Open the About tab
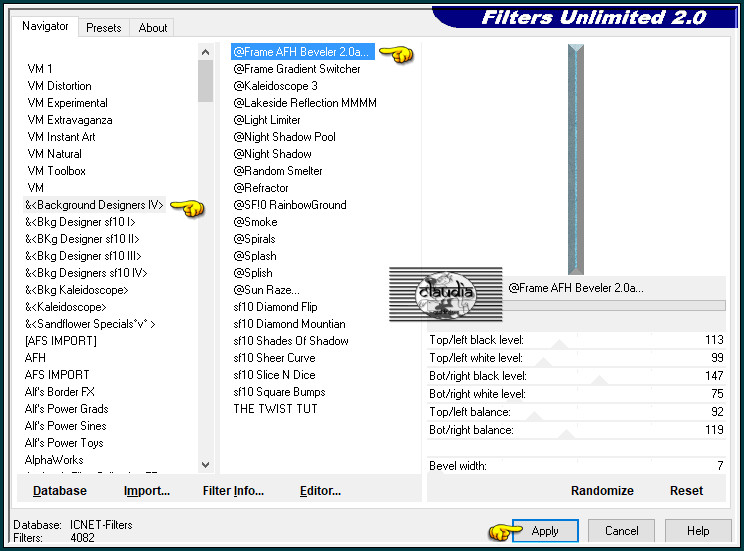Screen dimensions: 744x551 pyautogui.click(x=152, y=28)
